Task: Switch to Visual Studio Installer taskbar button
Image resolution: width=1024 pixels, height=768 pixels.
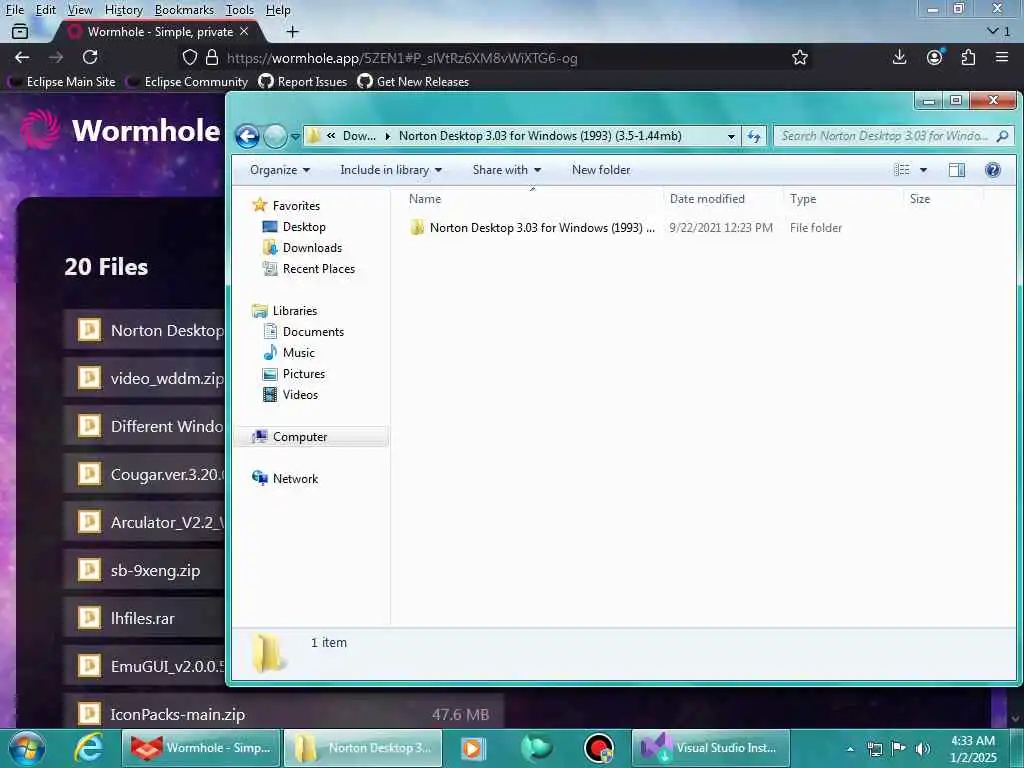Action: [711, 748]
